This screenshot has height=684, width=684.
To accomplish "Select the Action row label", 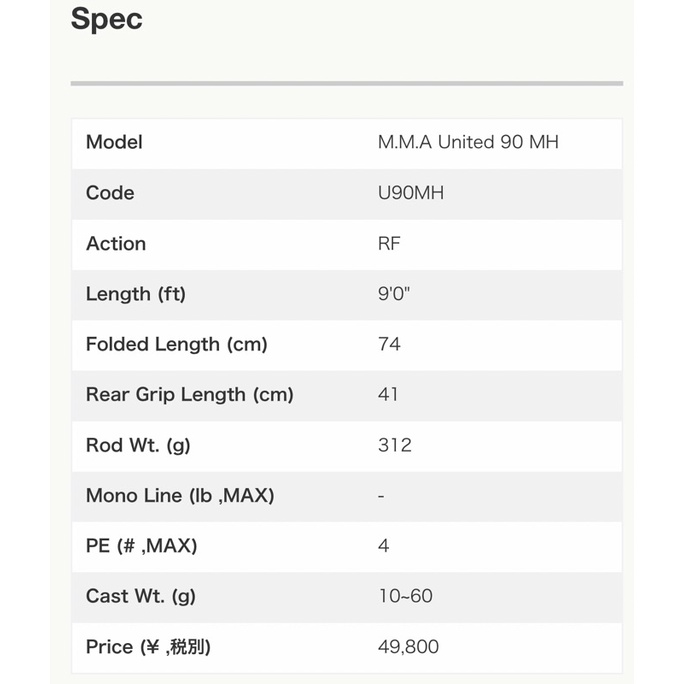I will click(116, 243).
